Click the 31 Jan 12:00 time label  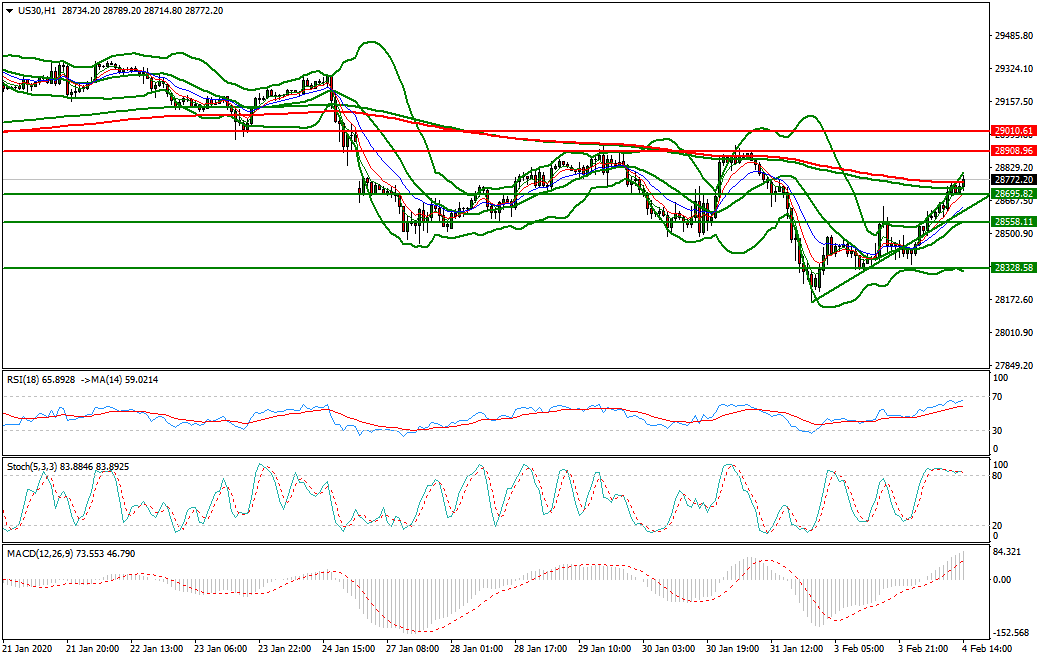pyautogui.click(x=797, y=649)
